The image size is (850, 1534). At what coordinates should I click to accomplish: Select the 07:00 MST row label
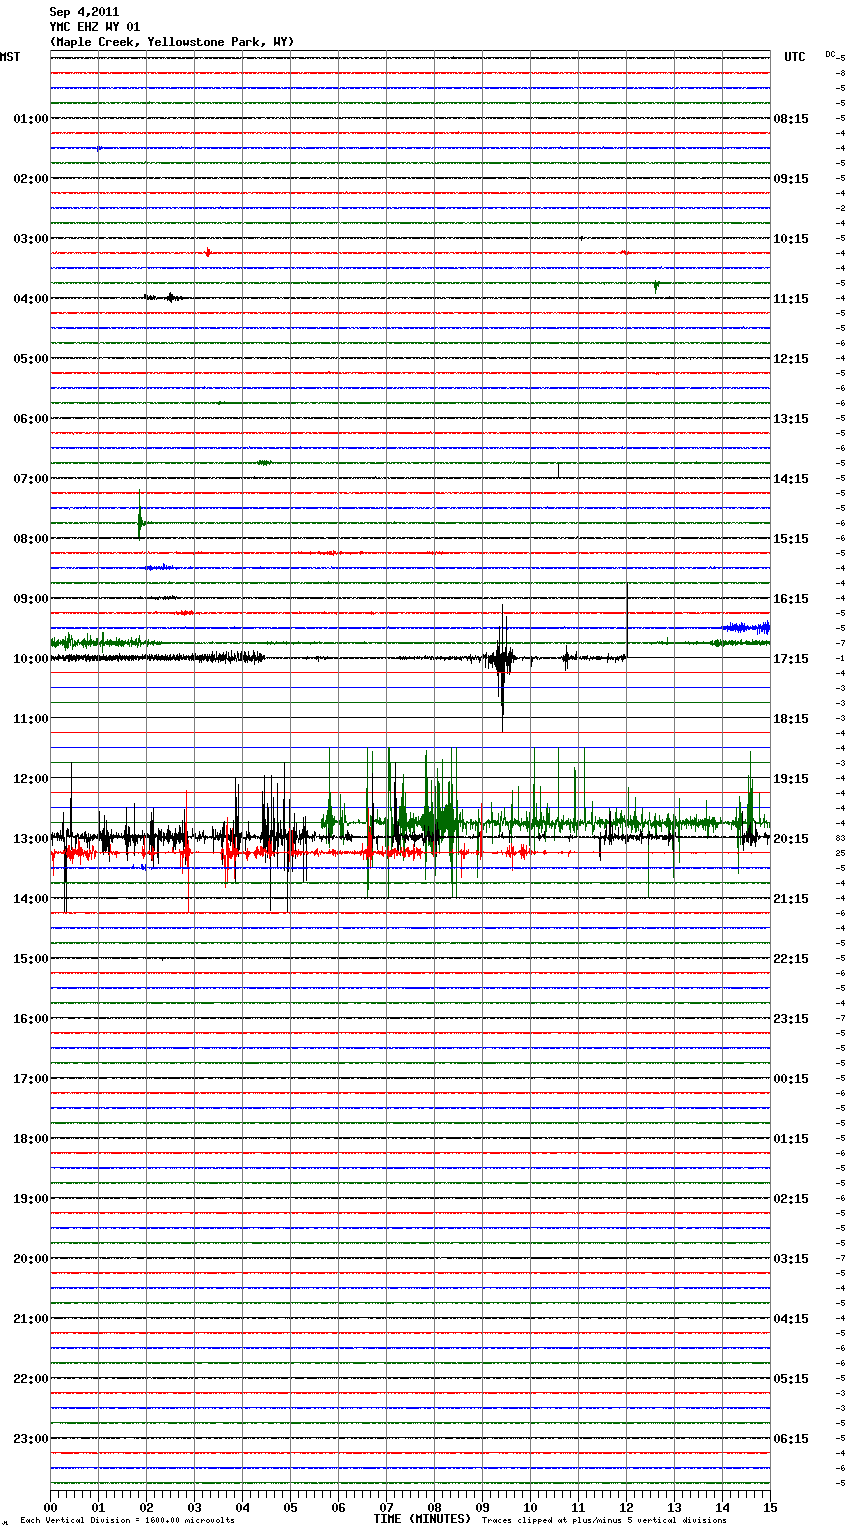[30, 479]
